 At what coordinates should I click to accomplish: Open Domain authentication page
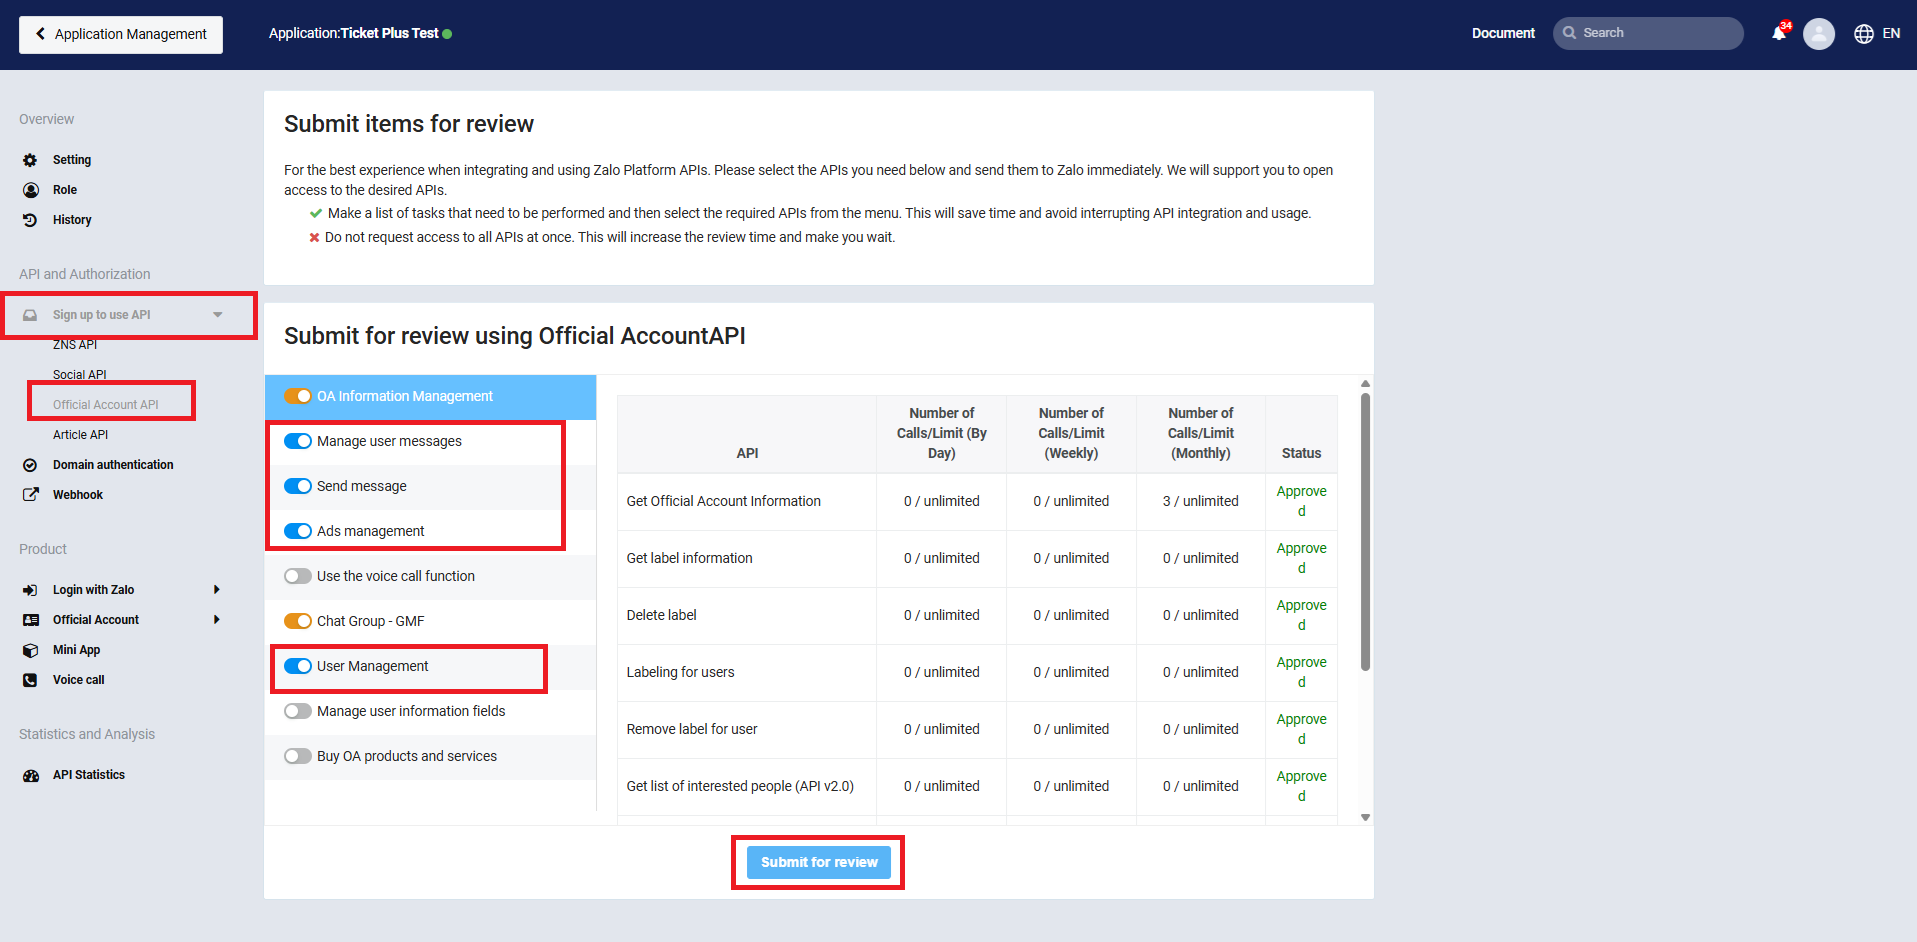tap(113, 465)
